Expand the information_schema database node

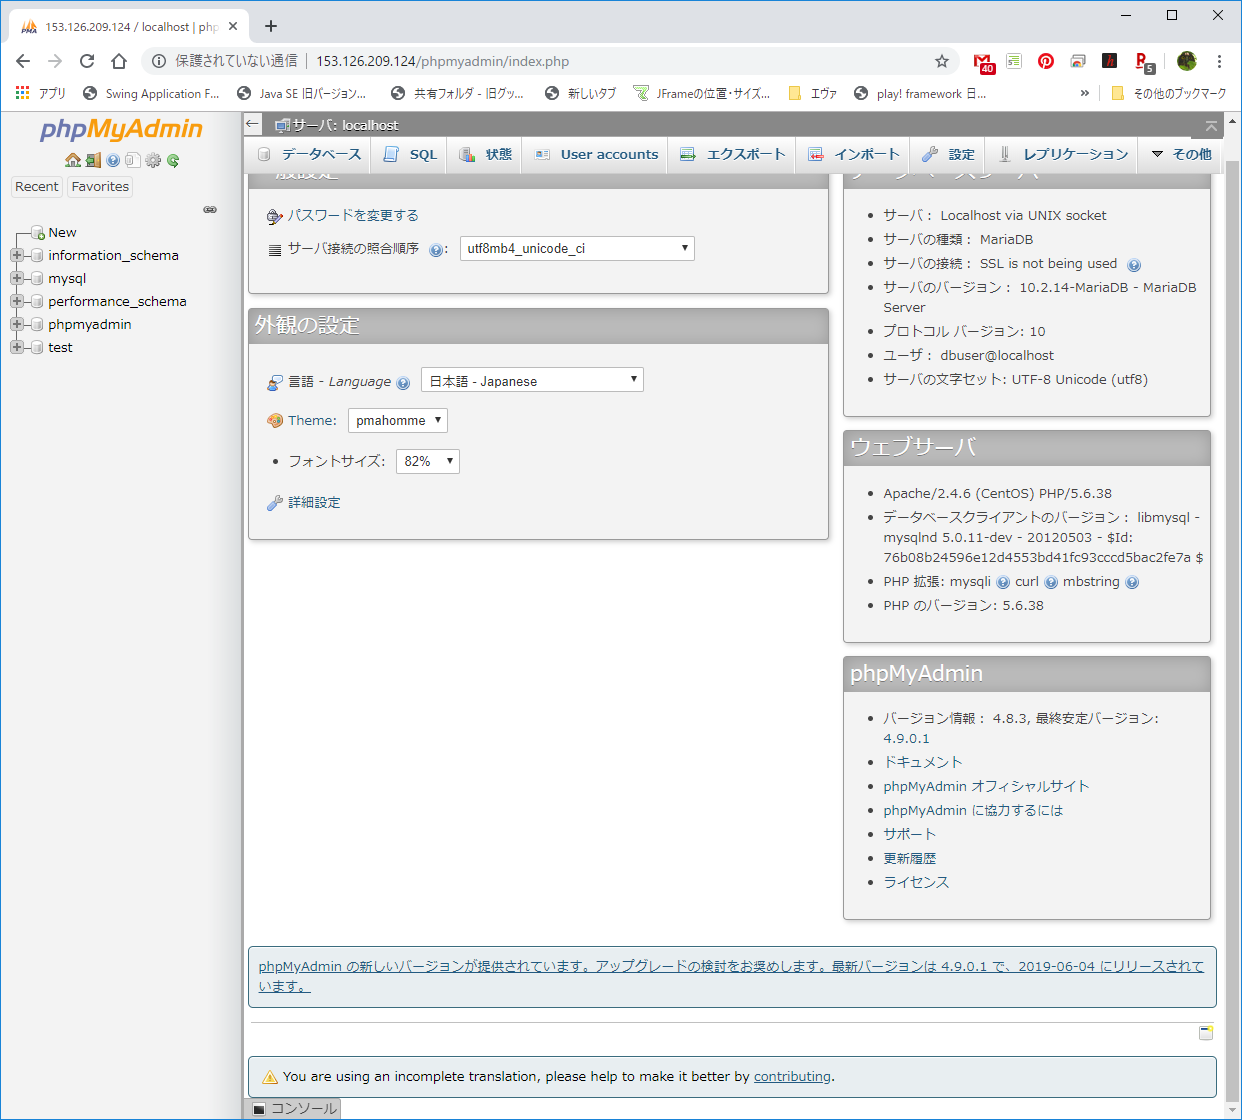[x=17, y=255]
